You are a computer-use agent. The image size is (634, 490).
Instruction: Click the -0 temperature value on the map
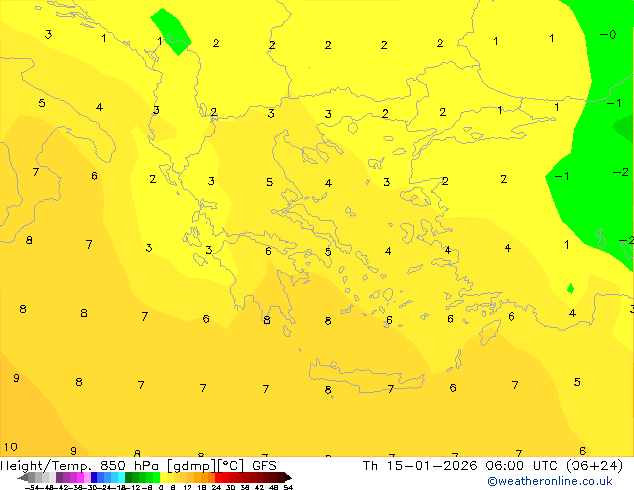(x=608, y=35)
